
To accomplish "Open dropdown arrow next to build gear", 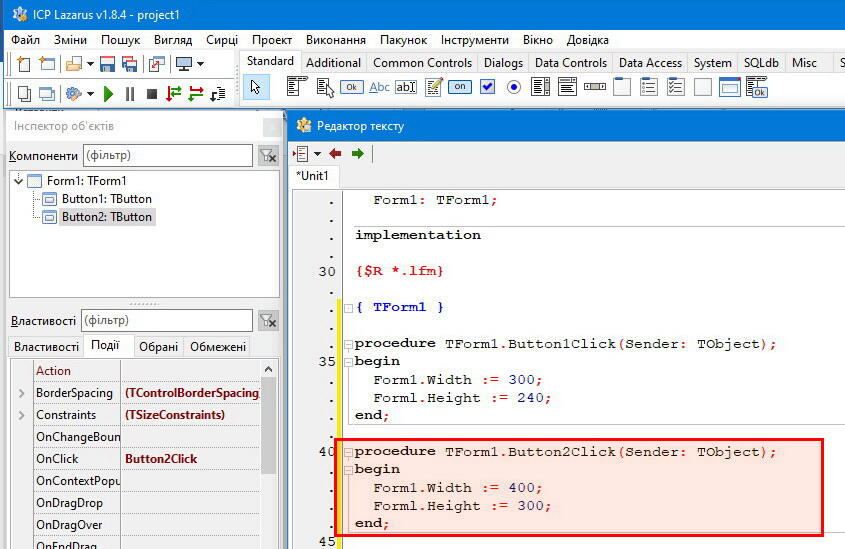I will click(90, 94).
